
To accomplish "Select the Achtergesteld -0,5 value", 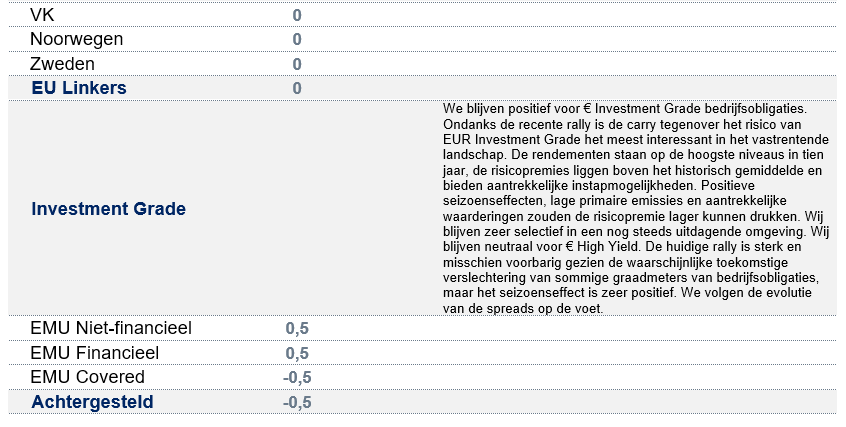I will point(296,402).
